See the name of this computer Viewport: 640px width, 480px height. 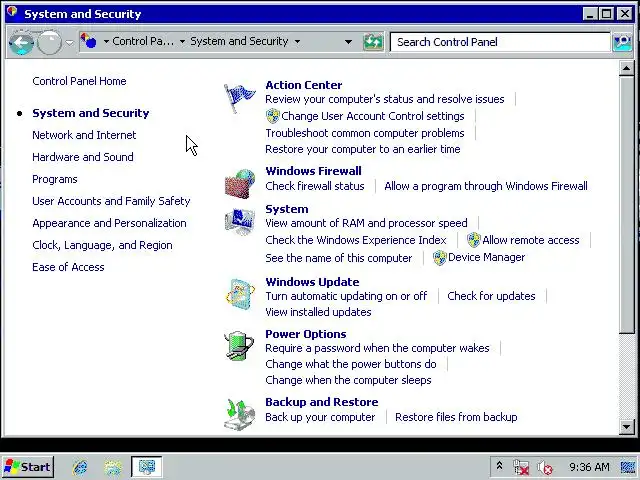(339, 258)
